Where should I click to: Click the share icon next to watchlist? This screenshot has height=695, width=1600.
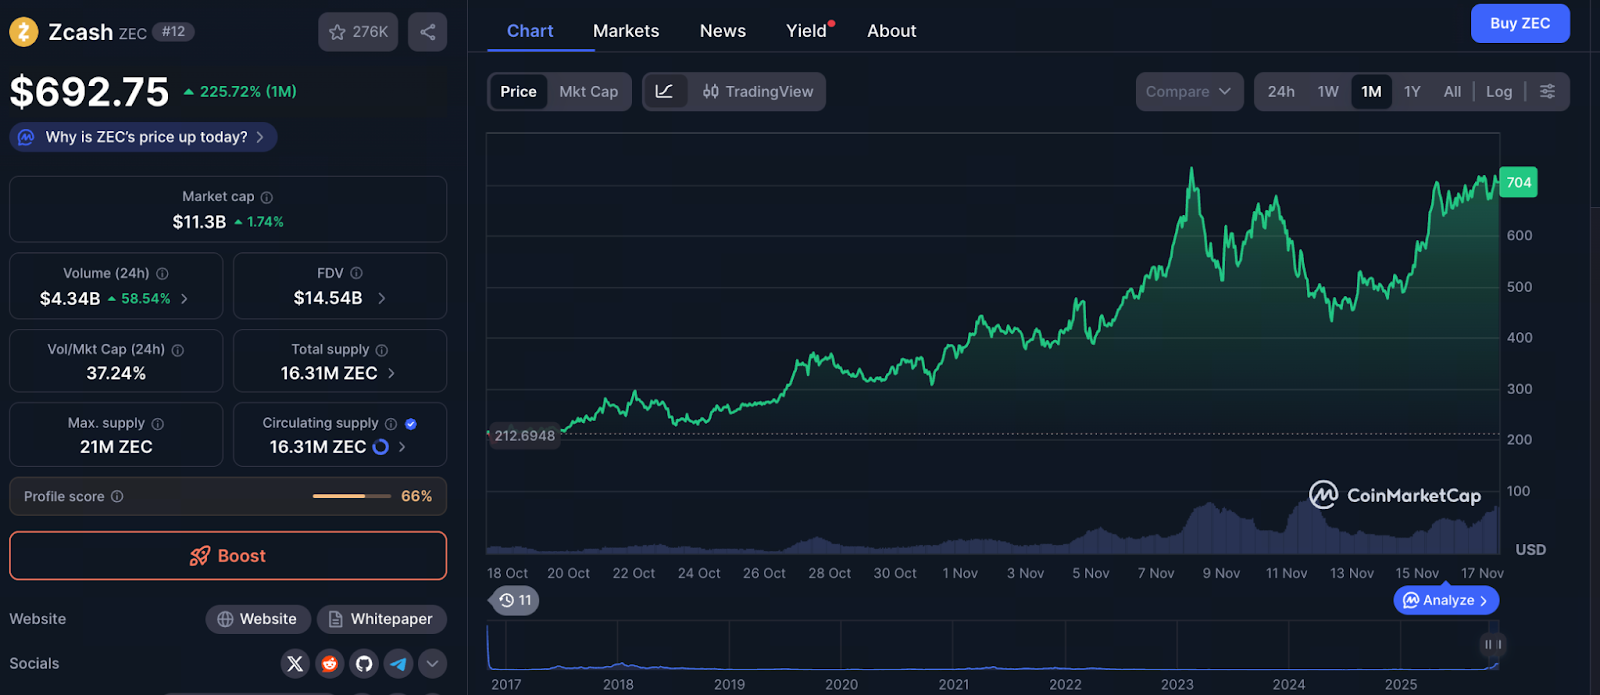(427, 32)
